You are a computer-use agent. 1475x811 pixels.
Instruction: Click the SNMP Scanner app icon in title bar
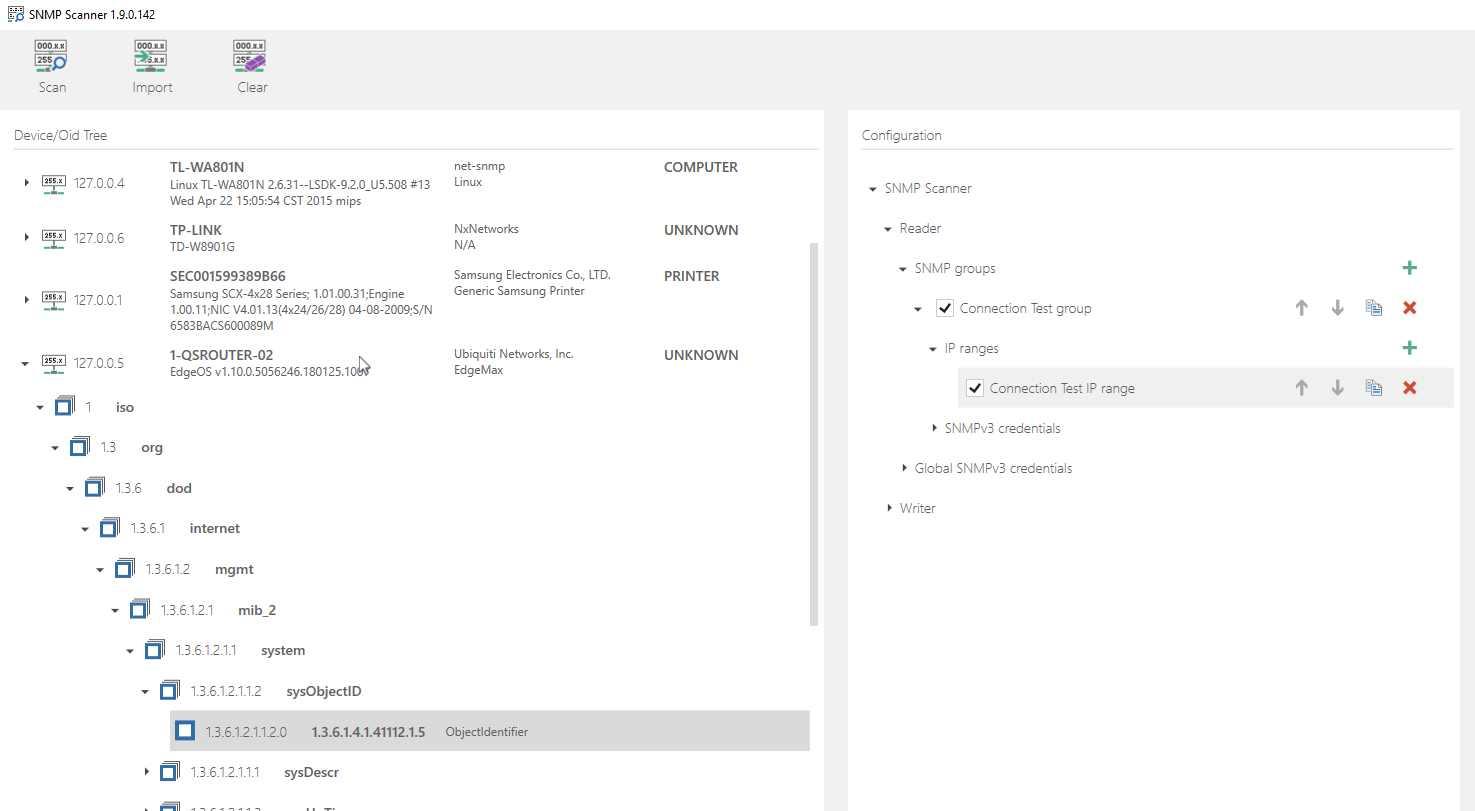tap(16, 15)
